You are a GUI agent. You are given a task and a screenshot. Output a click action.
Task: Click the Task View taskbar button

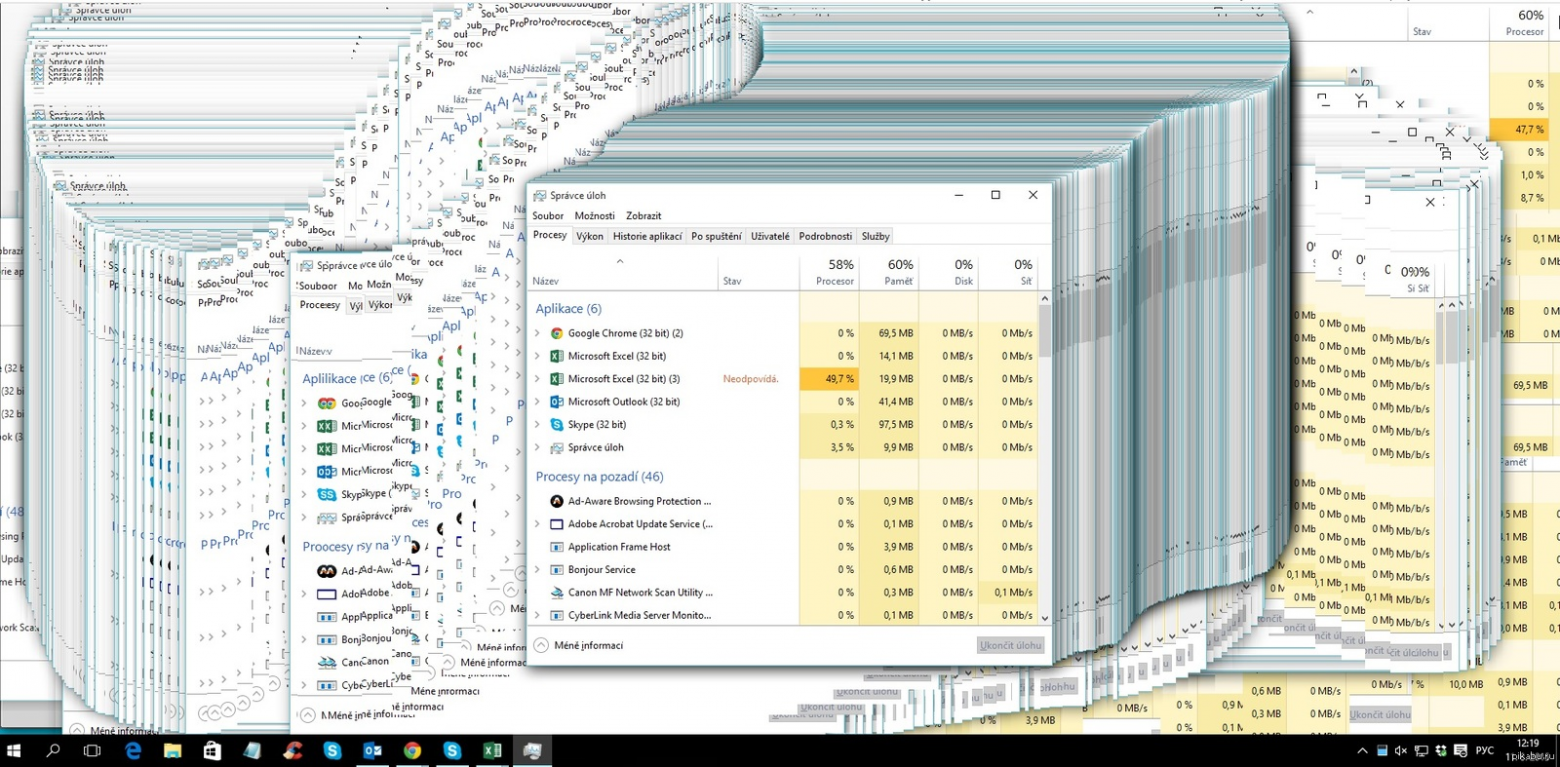(92, 750)
